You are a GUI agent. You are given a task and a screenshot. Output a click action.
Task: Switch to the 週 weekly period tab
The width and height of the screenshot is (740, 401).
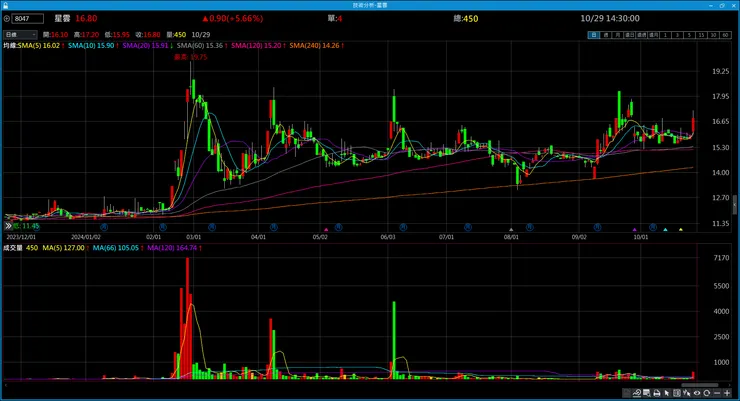point(606,35)
